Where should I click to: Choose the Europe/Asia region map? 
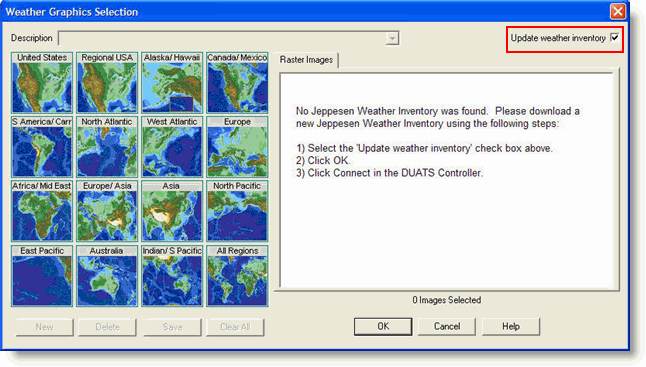tap(107, 211)
